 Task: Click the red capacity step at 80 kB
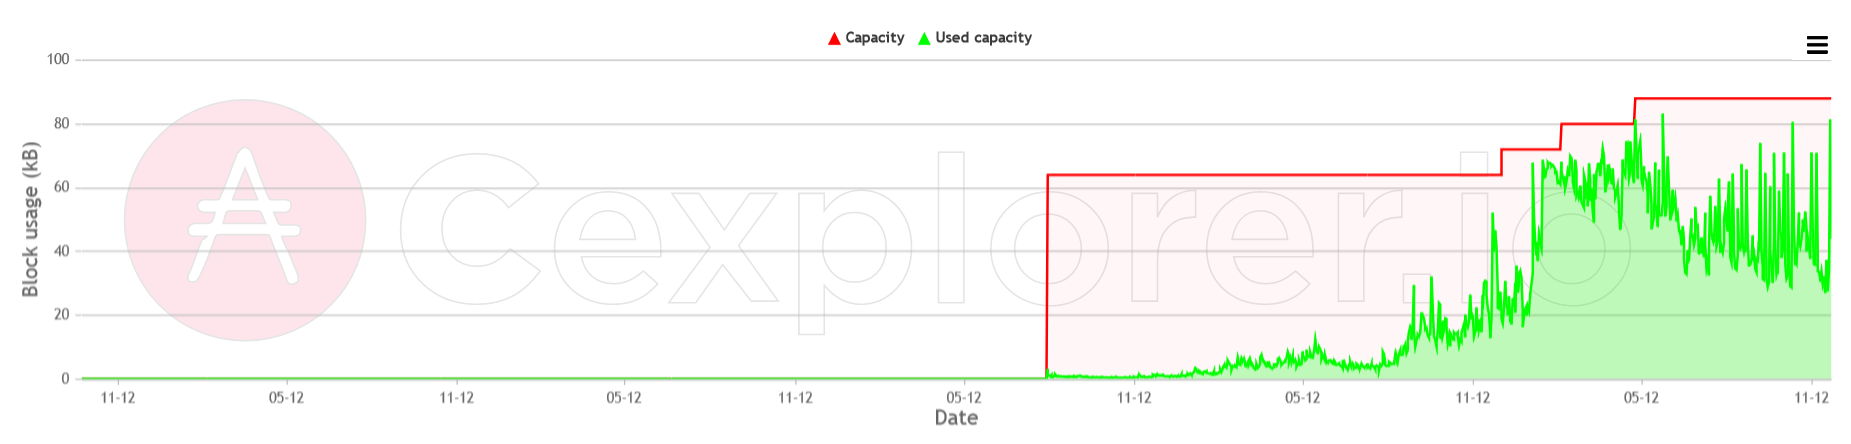coord(1597,124)
